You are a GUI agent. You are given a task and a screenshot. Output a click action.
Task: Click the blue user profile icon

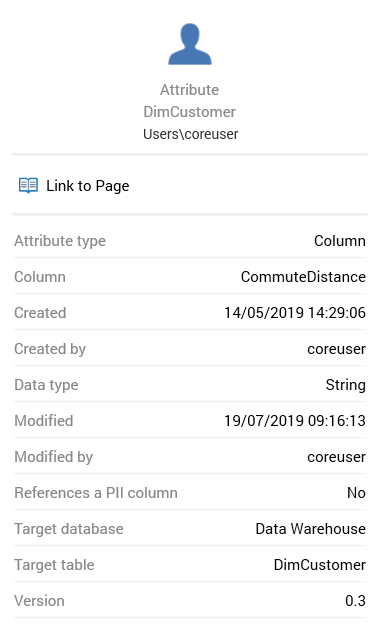click(190, 44)
